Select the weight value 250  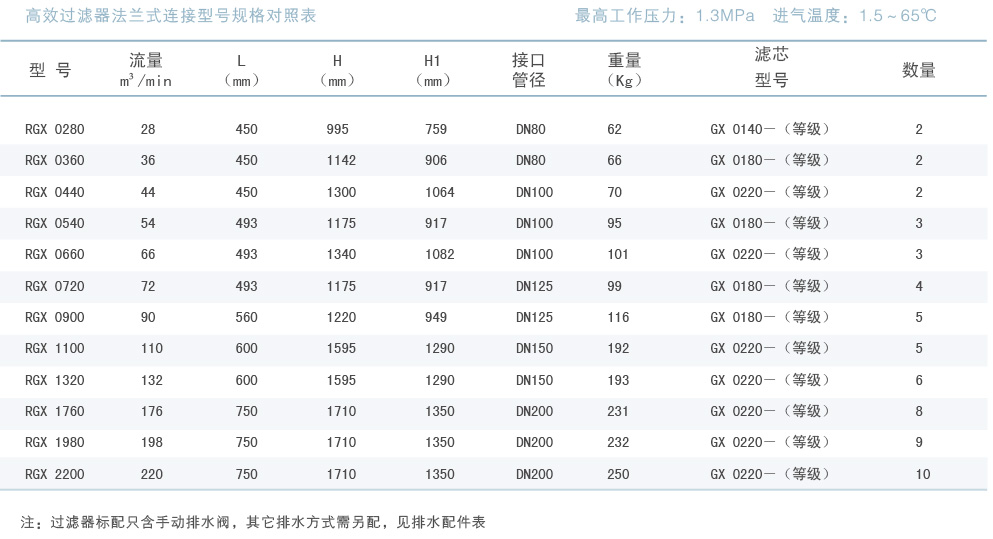pos(618,474)
